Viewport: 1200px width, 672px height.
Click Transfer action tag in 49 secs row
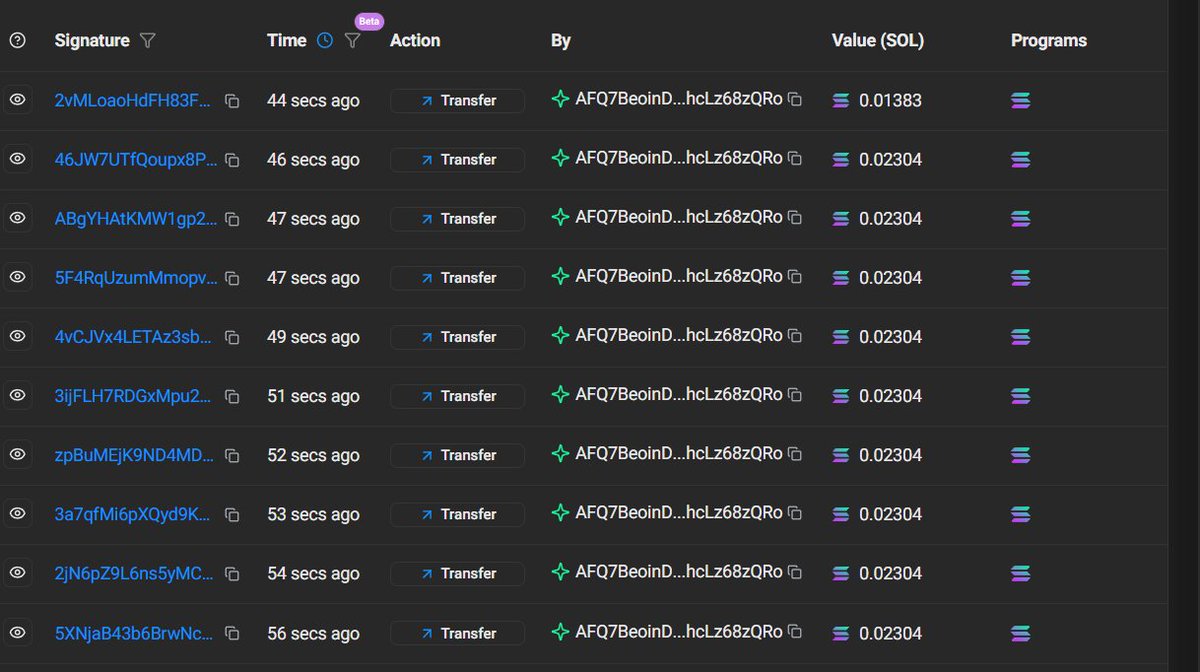coord(457,336)
